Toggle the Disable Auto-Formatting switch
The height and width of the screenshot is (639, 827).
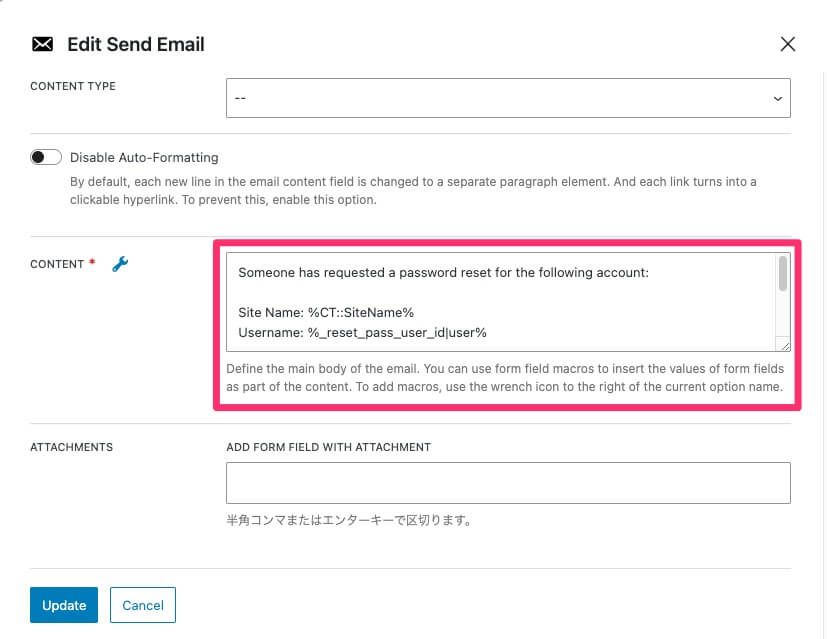[x=46, y=157]
